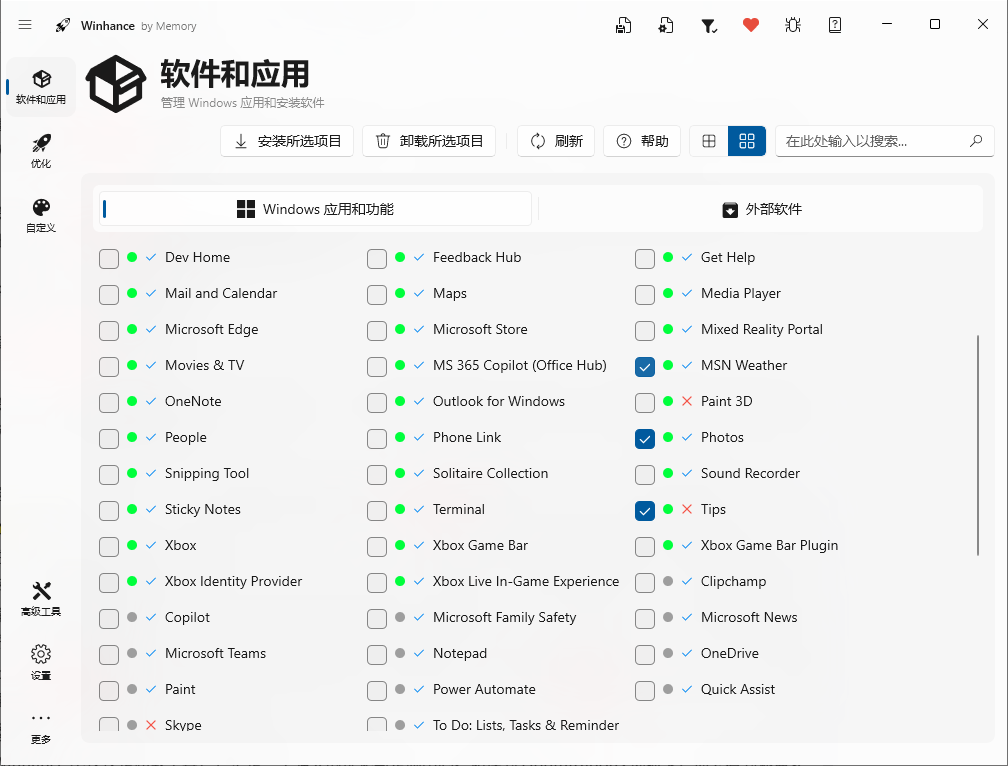This screenshot has width=1008, height=766.
Task: Select the active multi-column view icon
Action: pos(746,141)
